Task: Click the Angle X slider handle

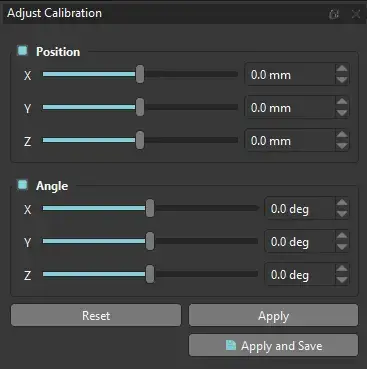Action: tap(150, 208)
